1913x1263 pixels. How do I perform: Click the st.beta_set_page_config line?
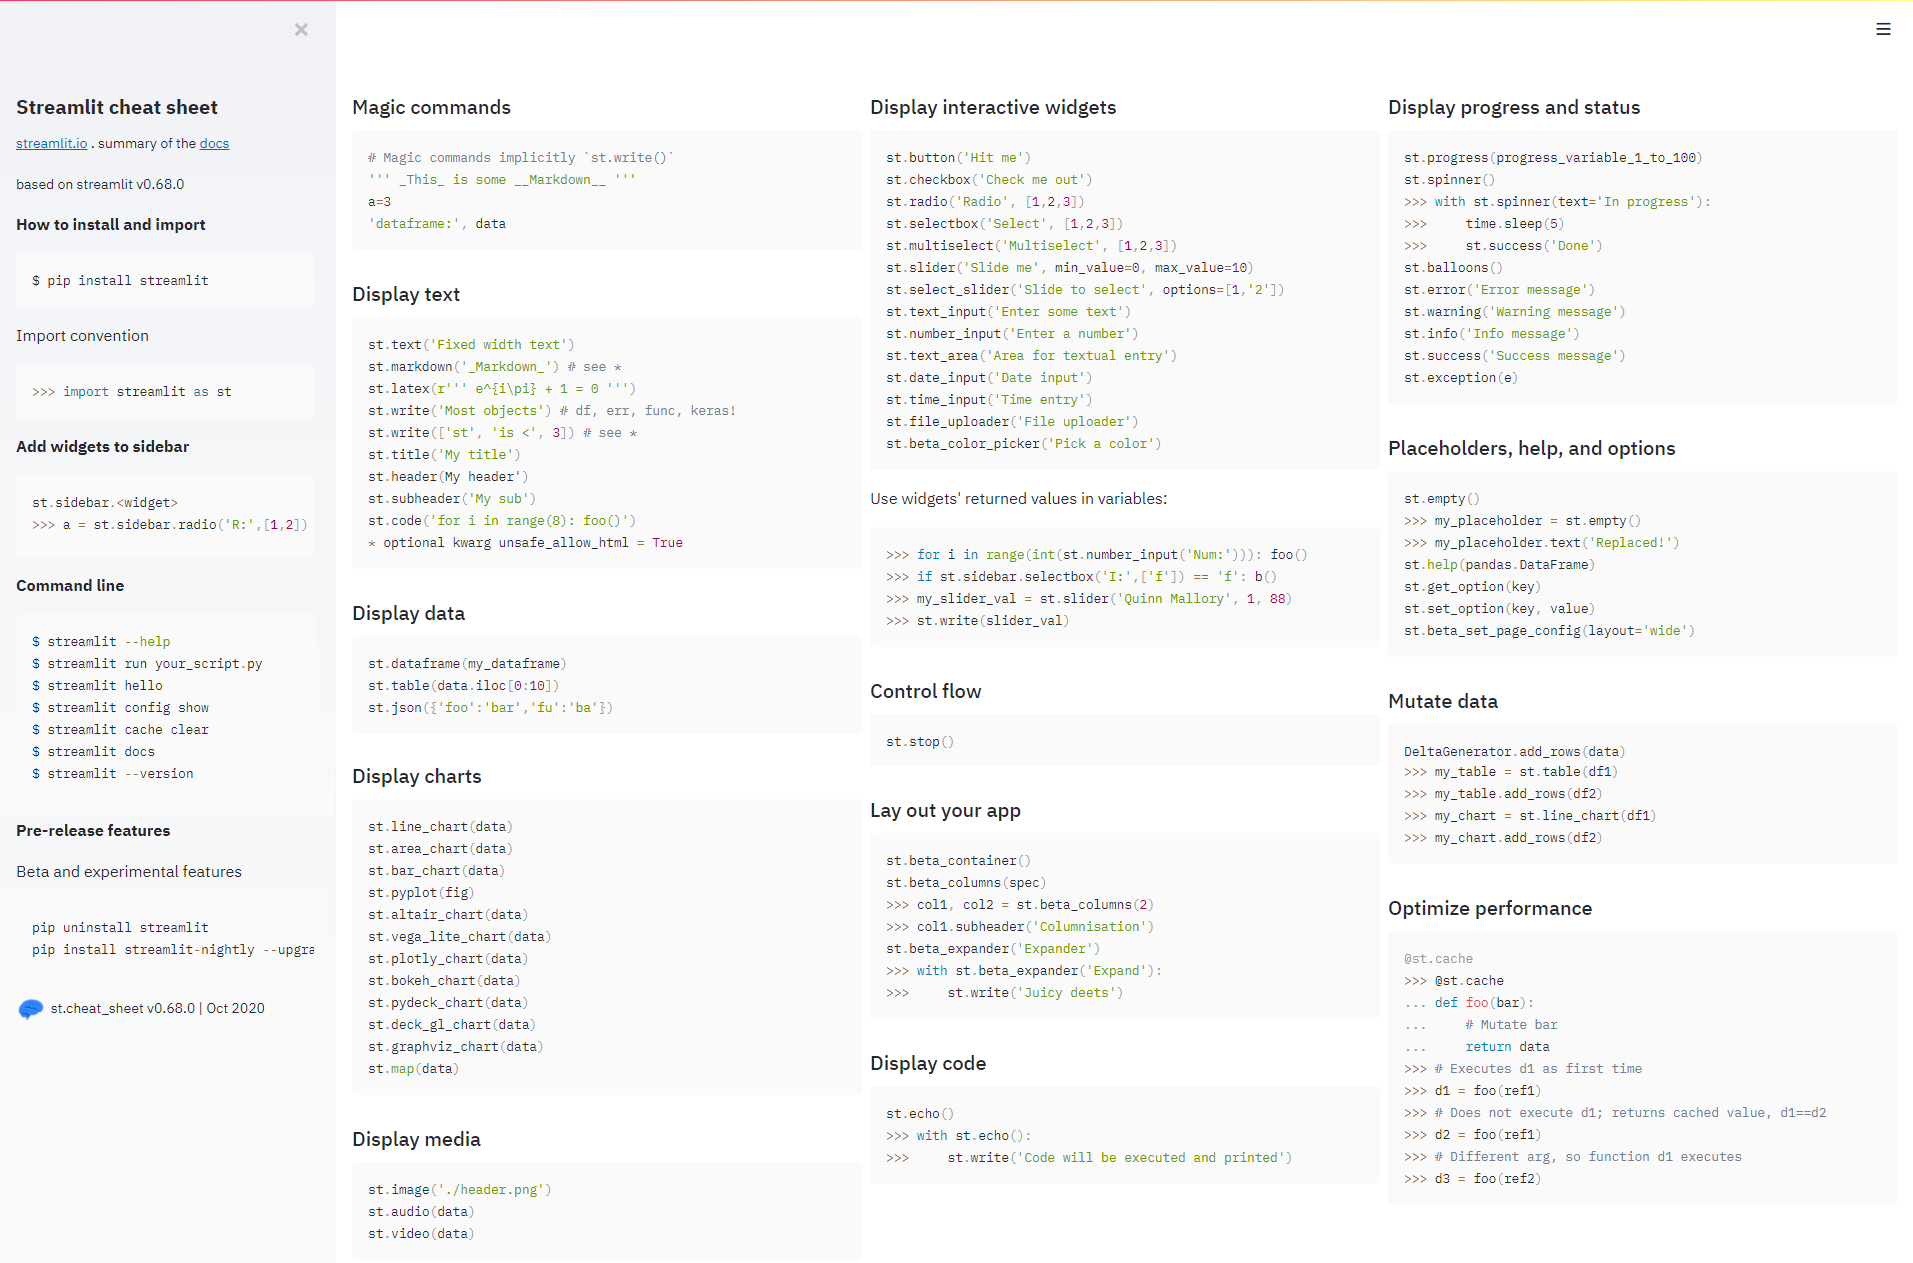[1549, 631]
